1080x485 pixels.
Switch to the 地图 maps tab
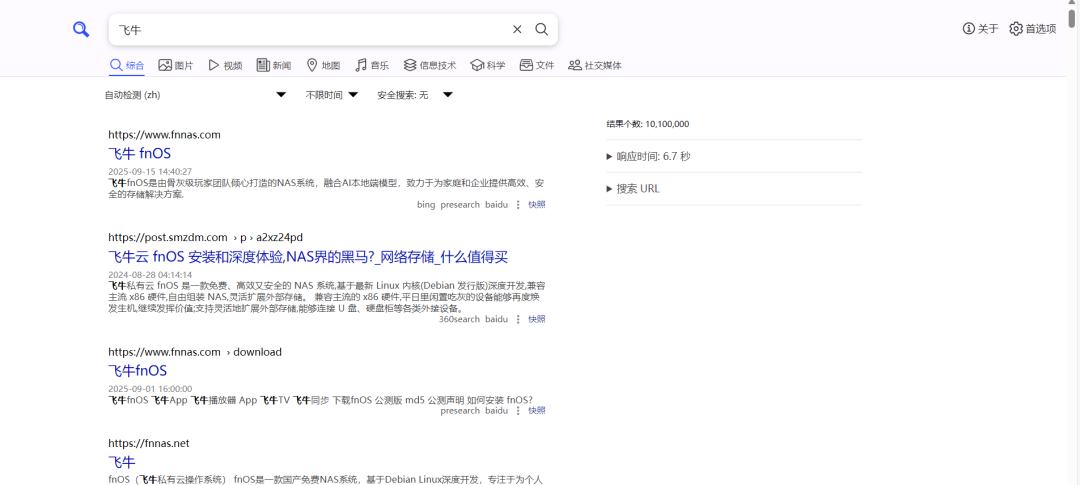[323, 65]
